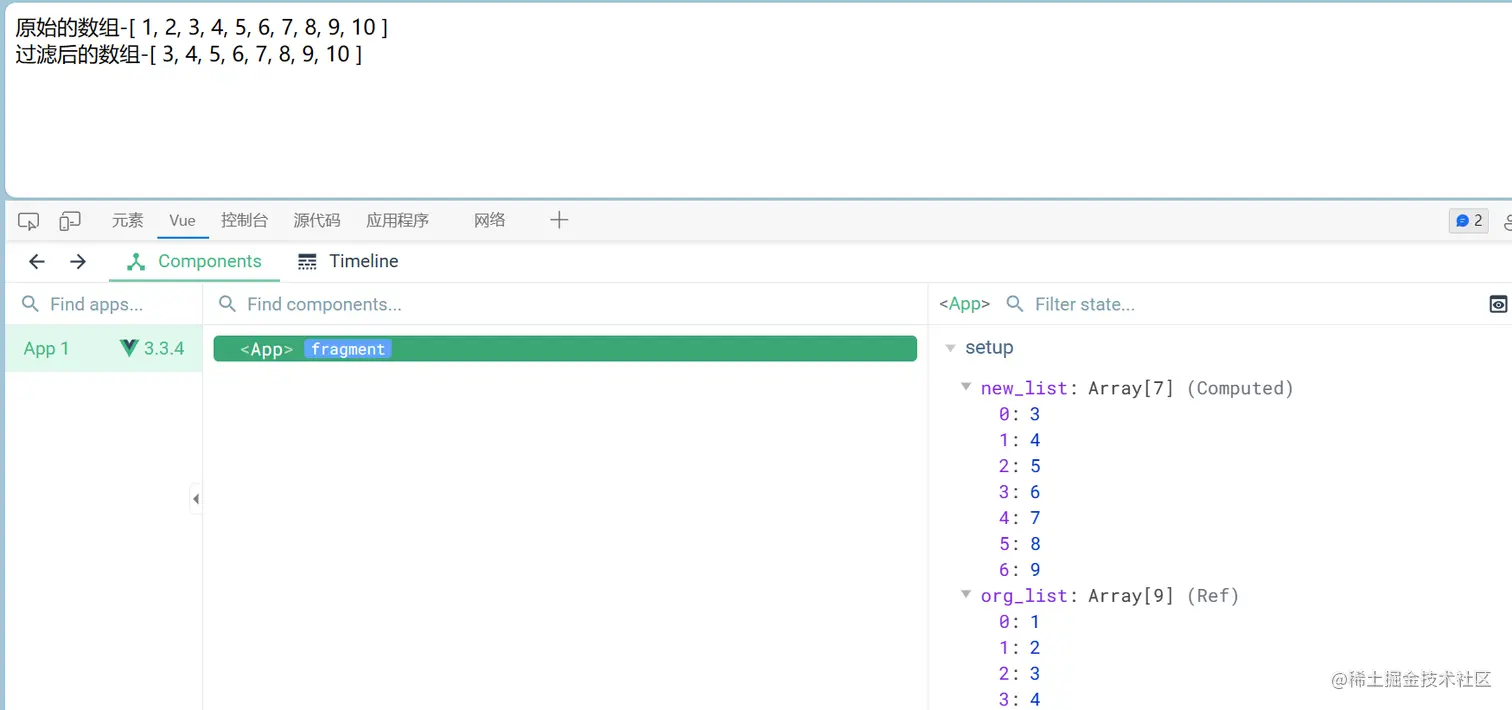
Task: Go forward with the right arrow icon
Action: point(78,261)
